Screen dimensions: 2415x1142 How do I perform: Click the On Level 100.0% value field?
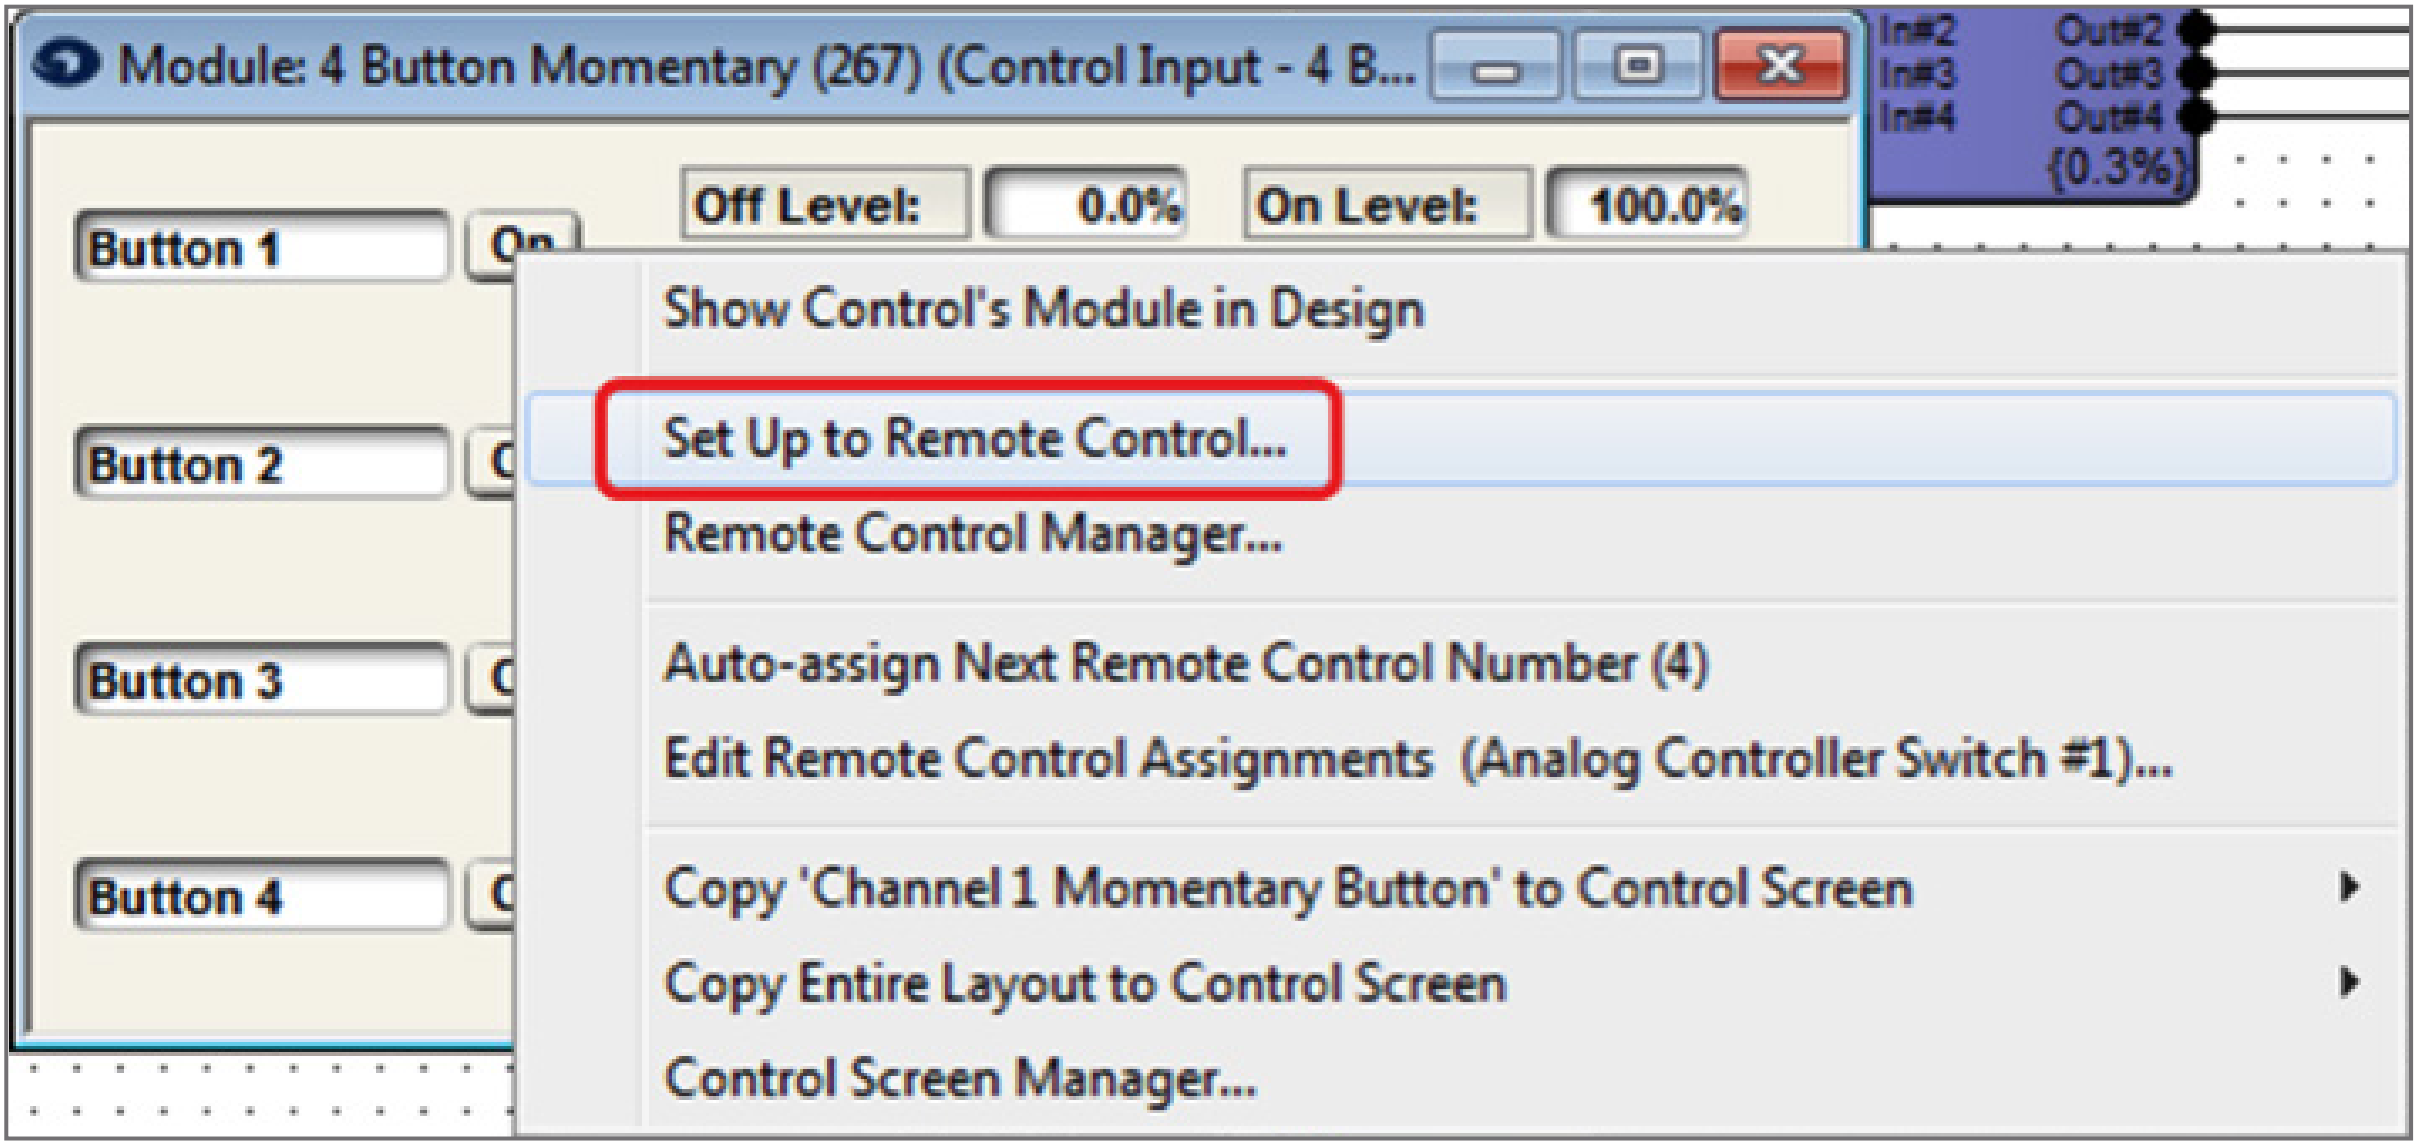coord(1646,205)
